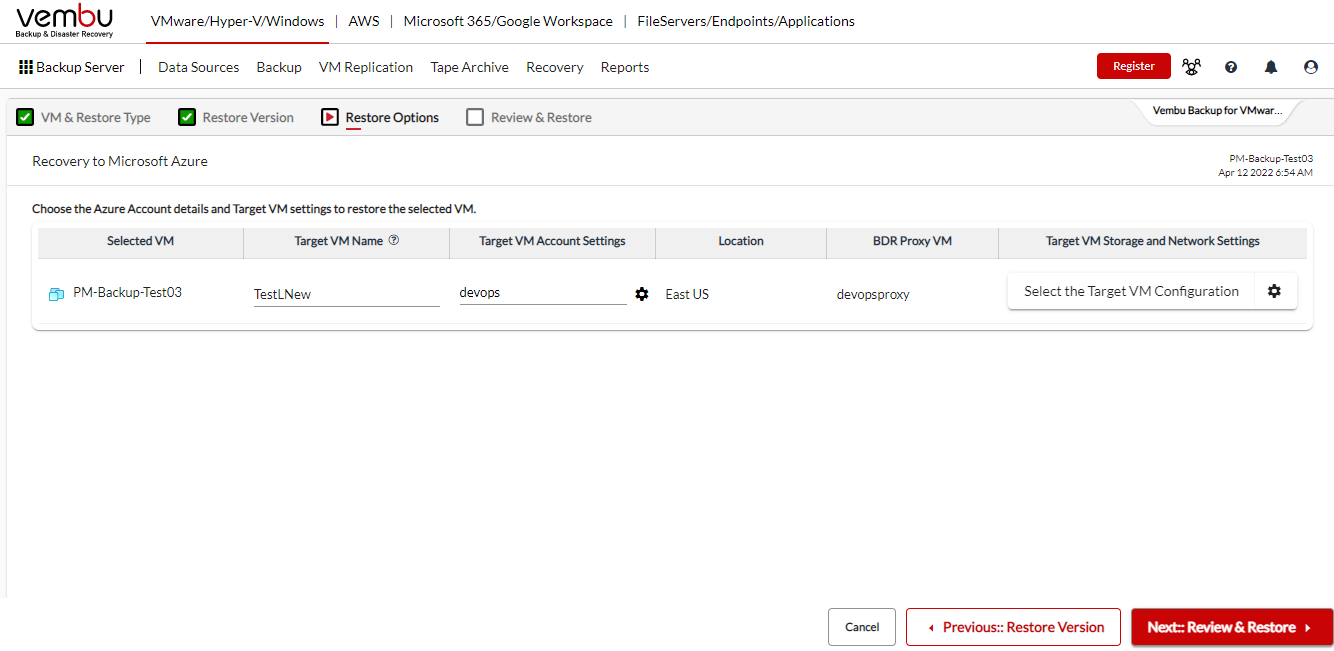Click the PM-Backup-Test03 VM name
The height and width of the screenshot is (651, 1334).
point(127,293)
